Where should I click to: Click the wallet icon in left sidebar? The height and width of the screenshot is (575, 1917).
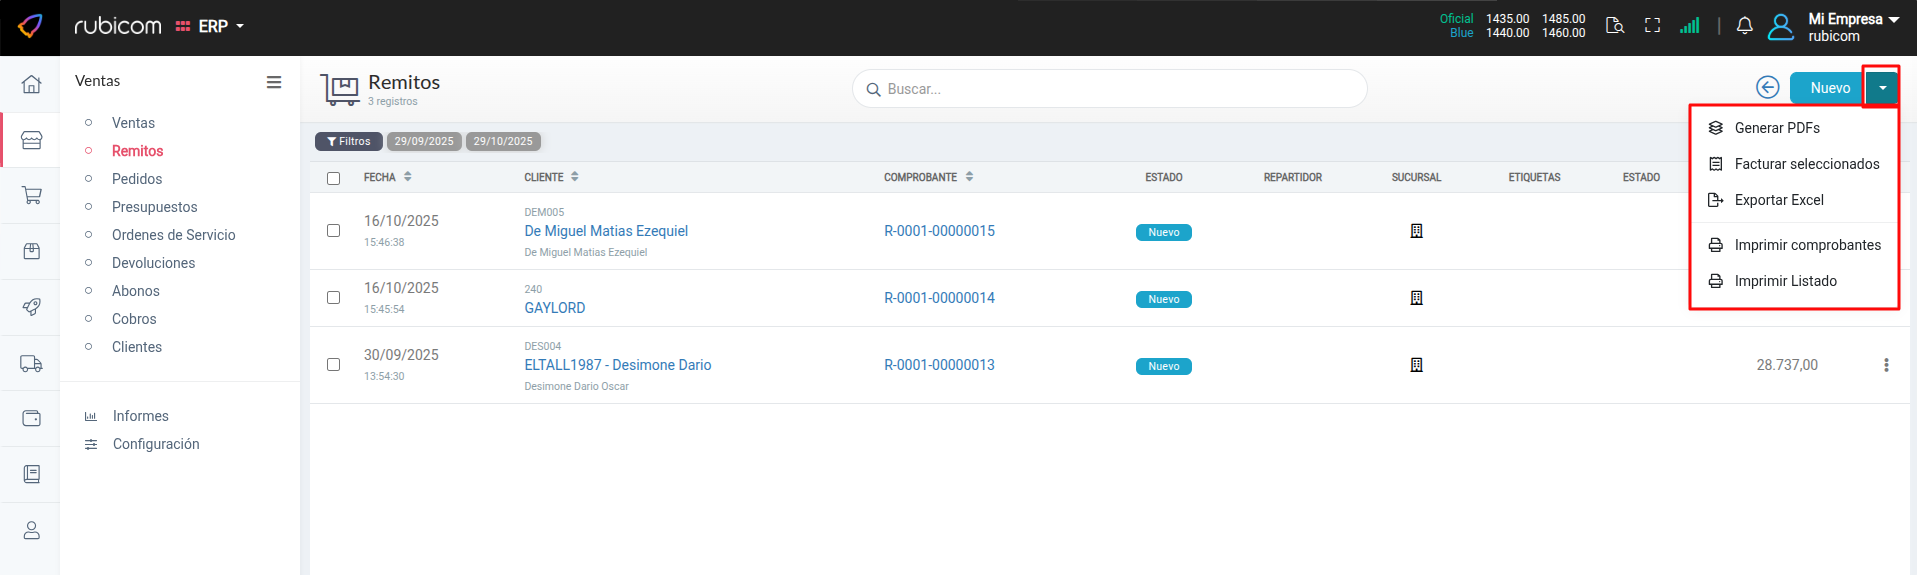[x=31, y=418]
